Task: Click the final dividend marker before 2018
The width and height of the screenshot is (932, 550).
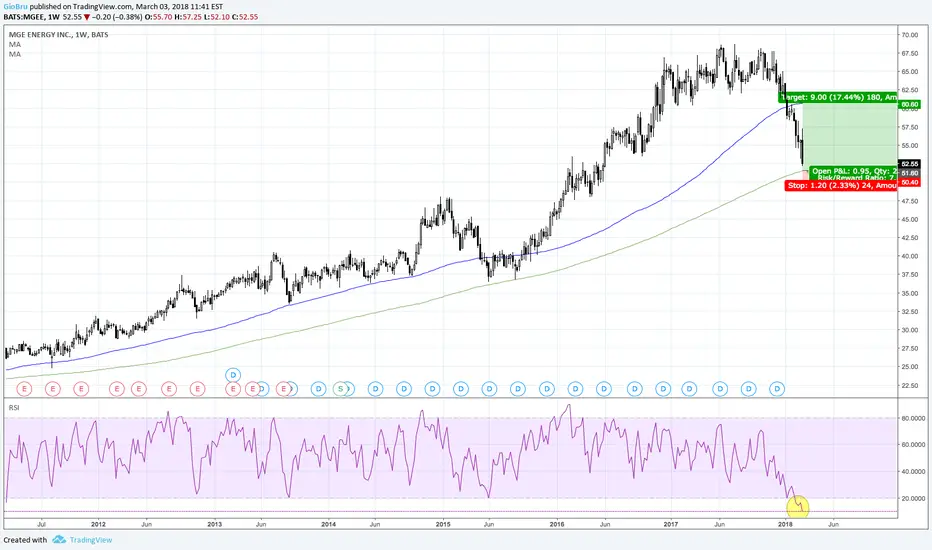Action: coord(777,389)
